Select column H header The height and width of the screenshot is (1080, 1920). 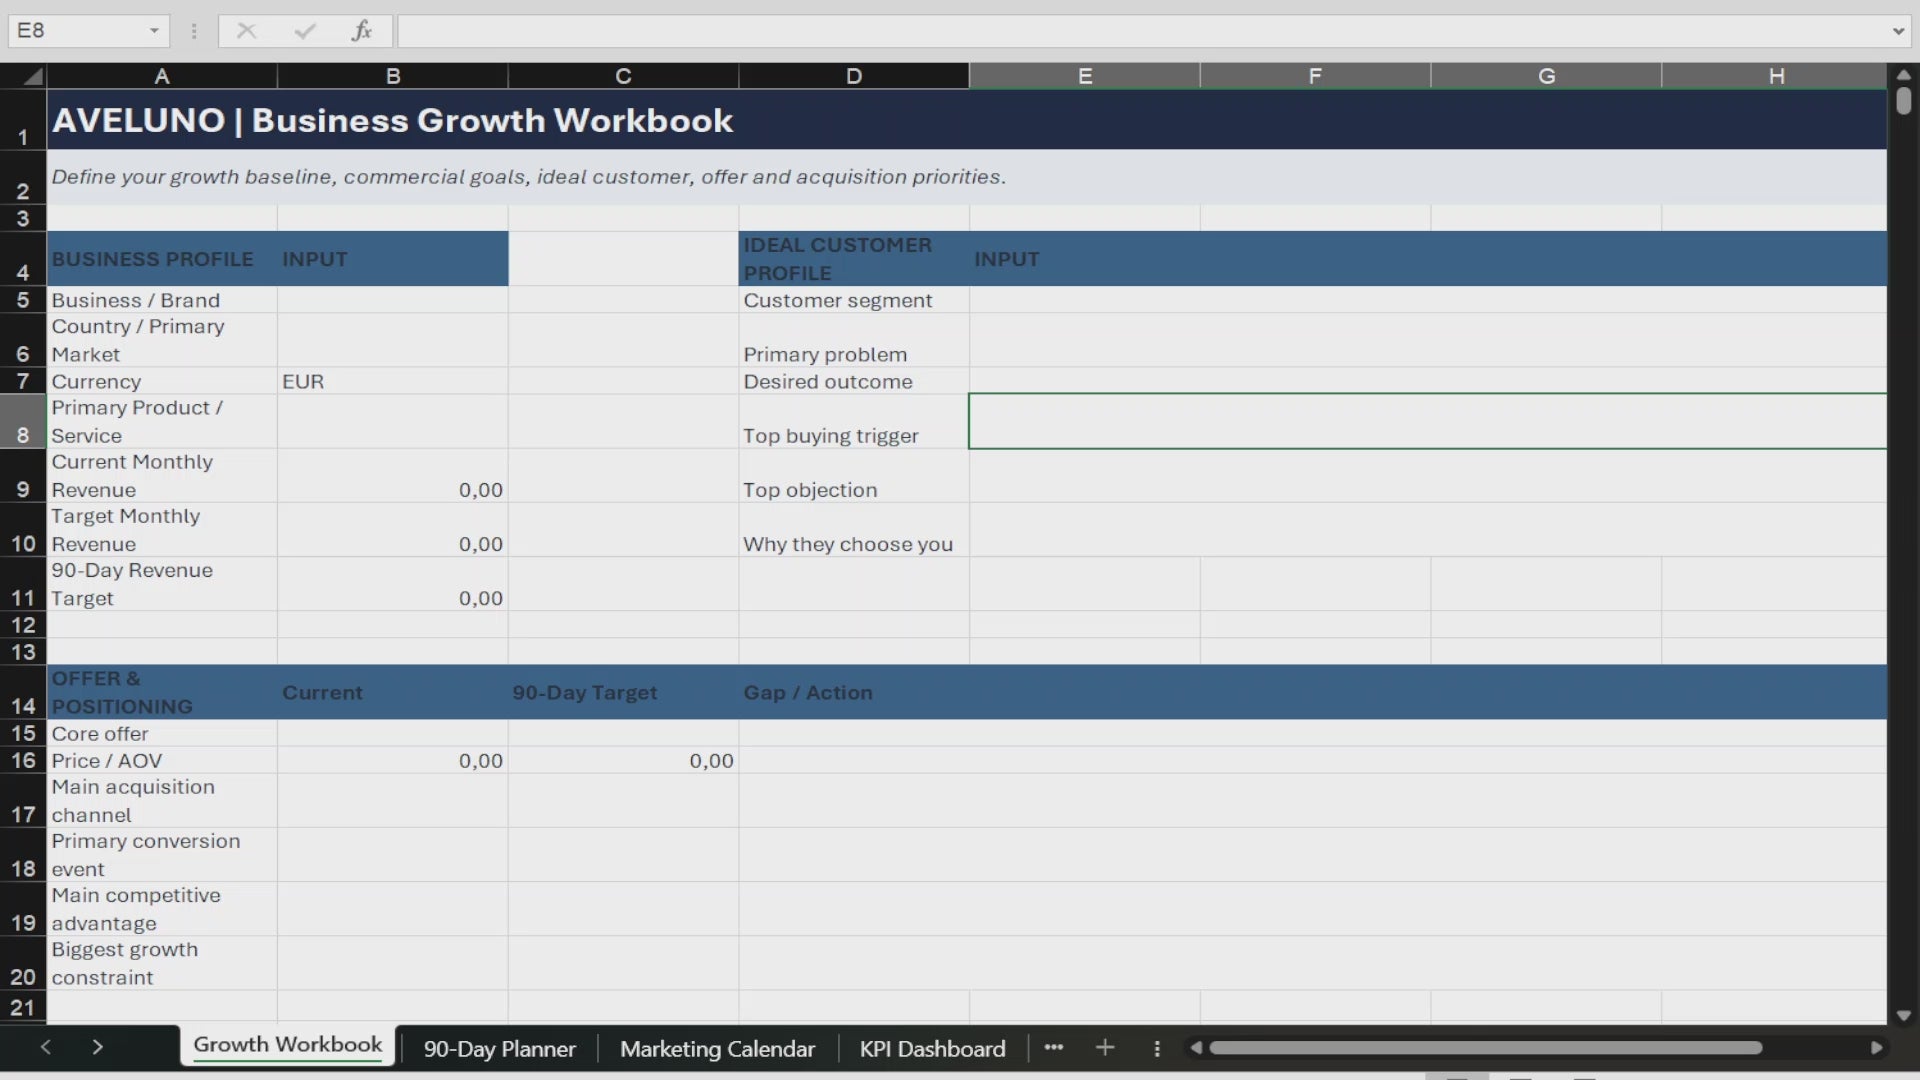[x=1775, y=76]
